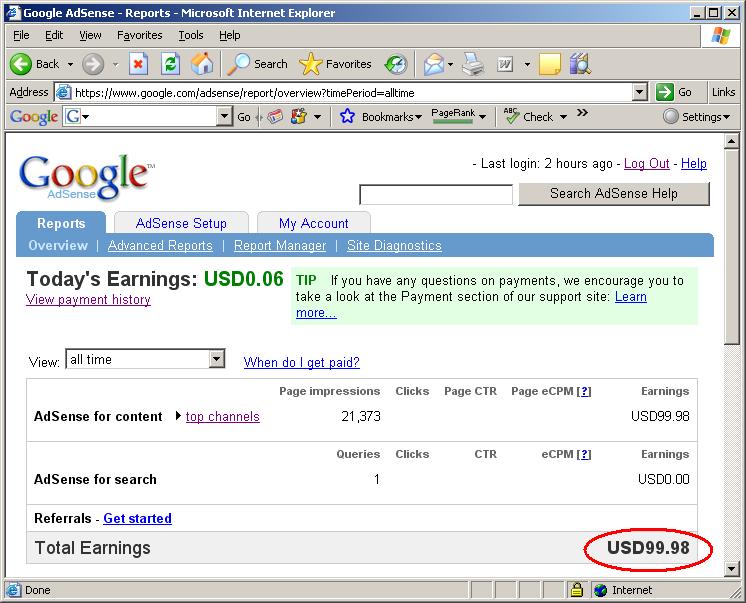Open Advanced Reports link
The width and height of the screenshot is (746, 603).
[160, 246]
